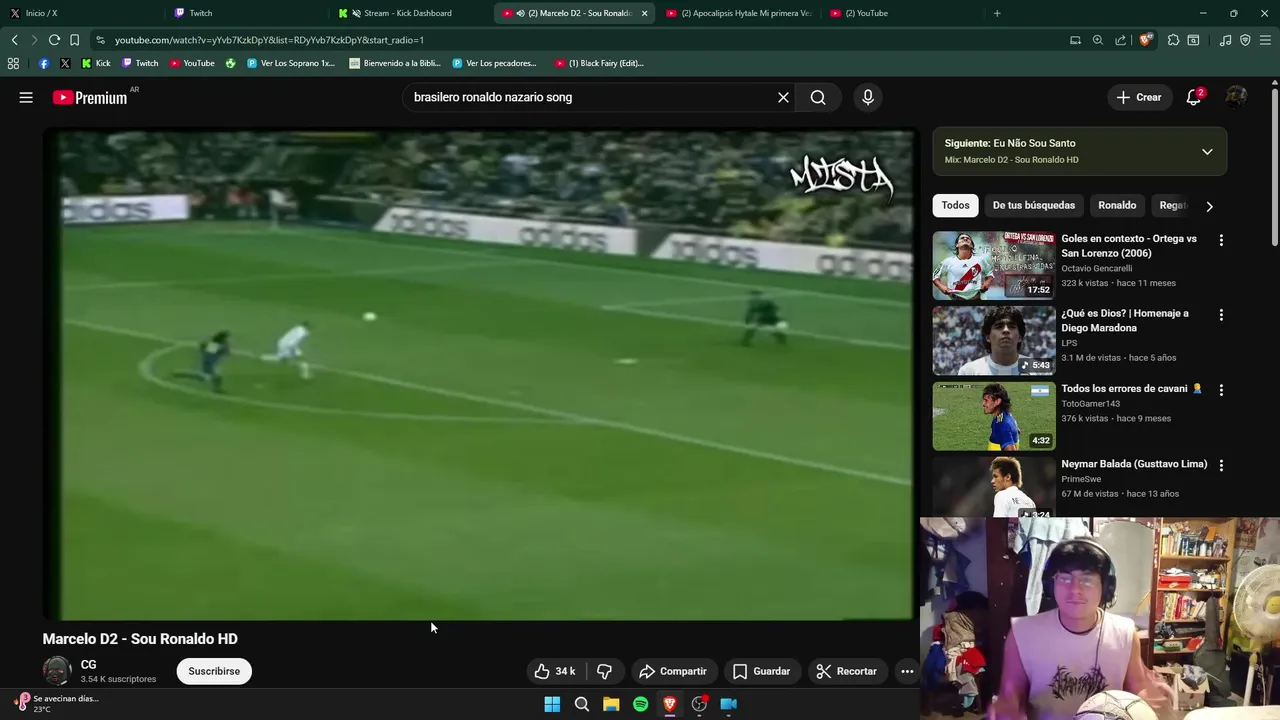Open Black Fairy (Edit) bookmark
1280x720 pixels.
(x=598, y=63)
